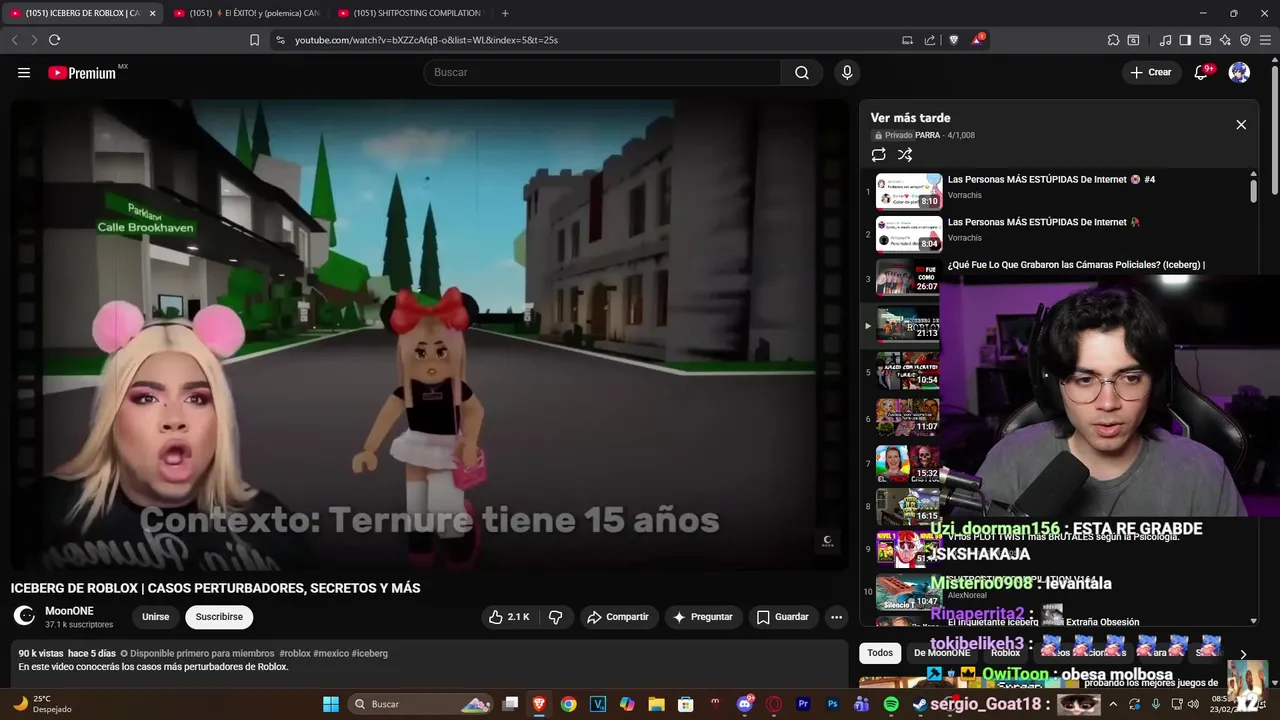Reload the page in browser
This screenshot has width=1280, height=720.
coord(54,40)
